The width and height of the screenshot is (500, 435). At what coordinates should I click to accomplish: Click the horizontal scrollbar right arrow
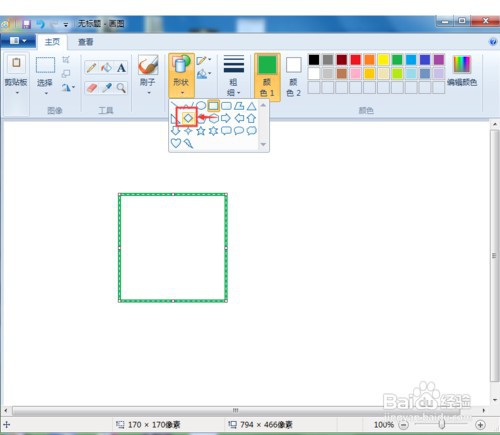484,410
